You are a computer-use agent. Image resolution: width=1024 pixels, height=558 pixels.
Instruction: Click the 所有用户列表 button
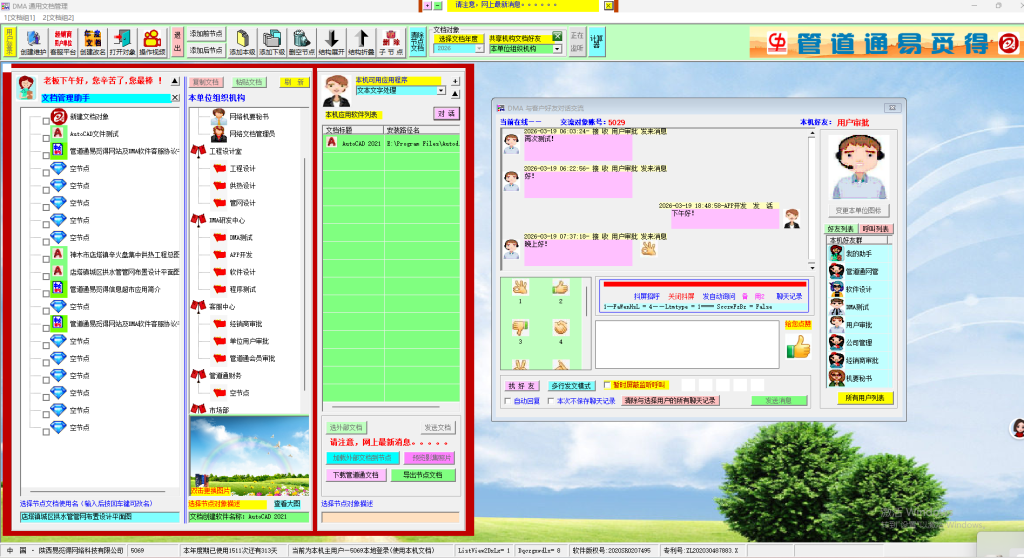click(864, 398)
